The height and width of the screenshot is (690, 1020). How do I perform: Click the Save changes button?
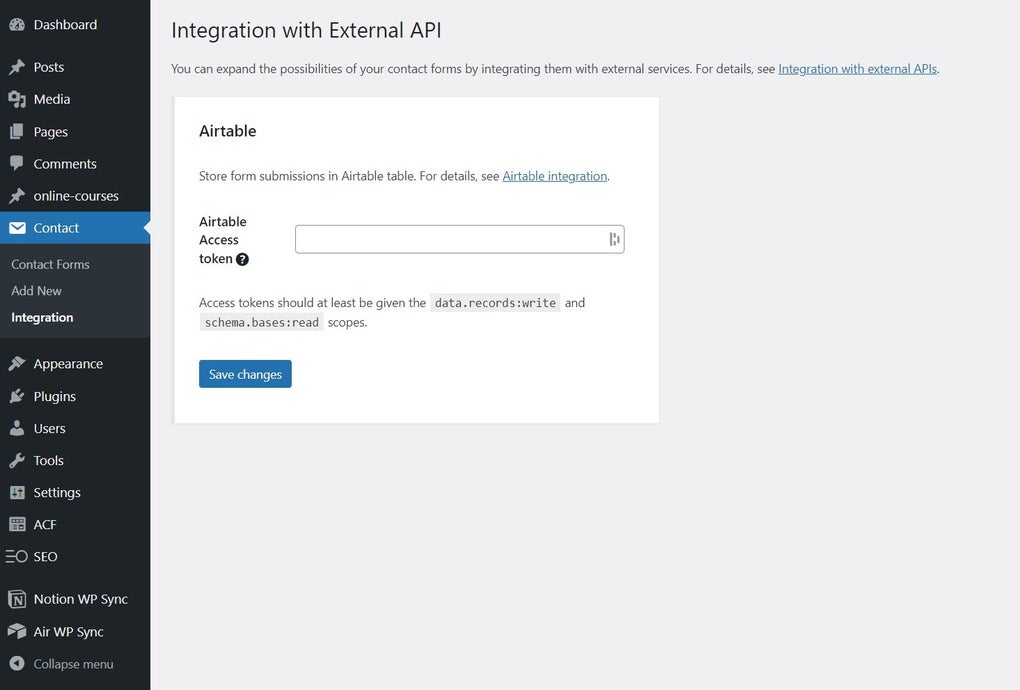[x=245, y=373]
